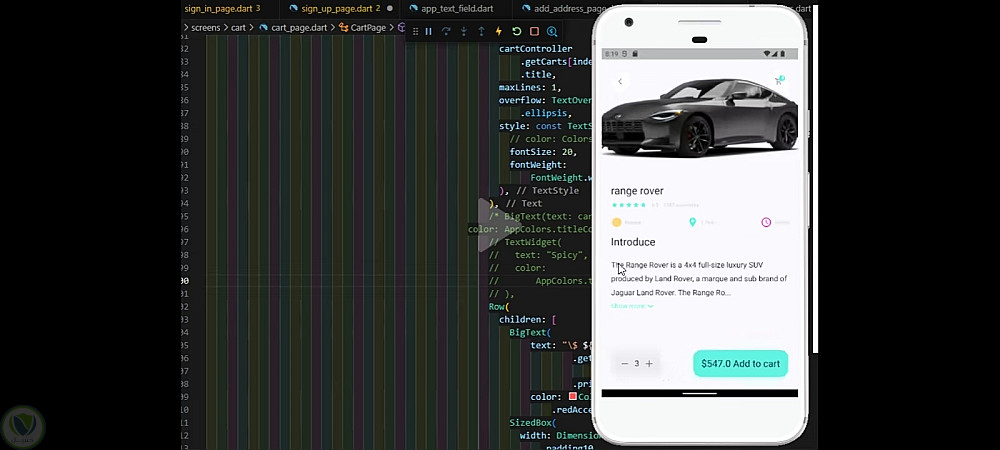Click the red color swatch beside Colors
This screenshot has width=1000, height=450.
(x=573, y=396)
